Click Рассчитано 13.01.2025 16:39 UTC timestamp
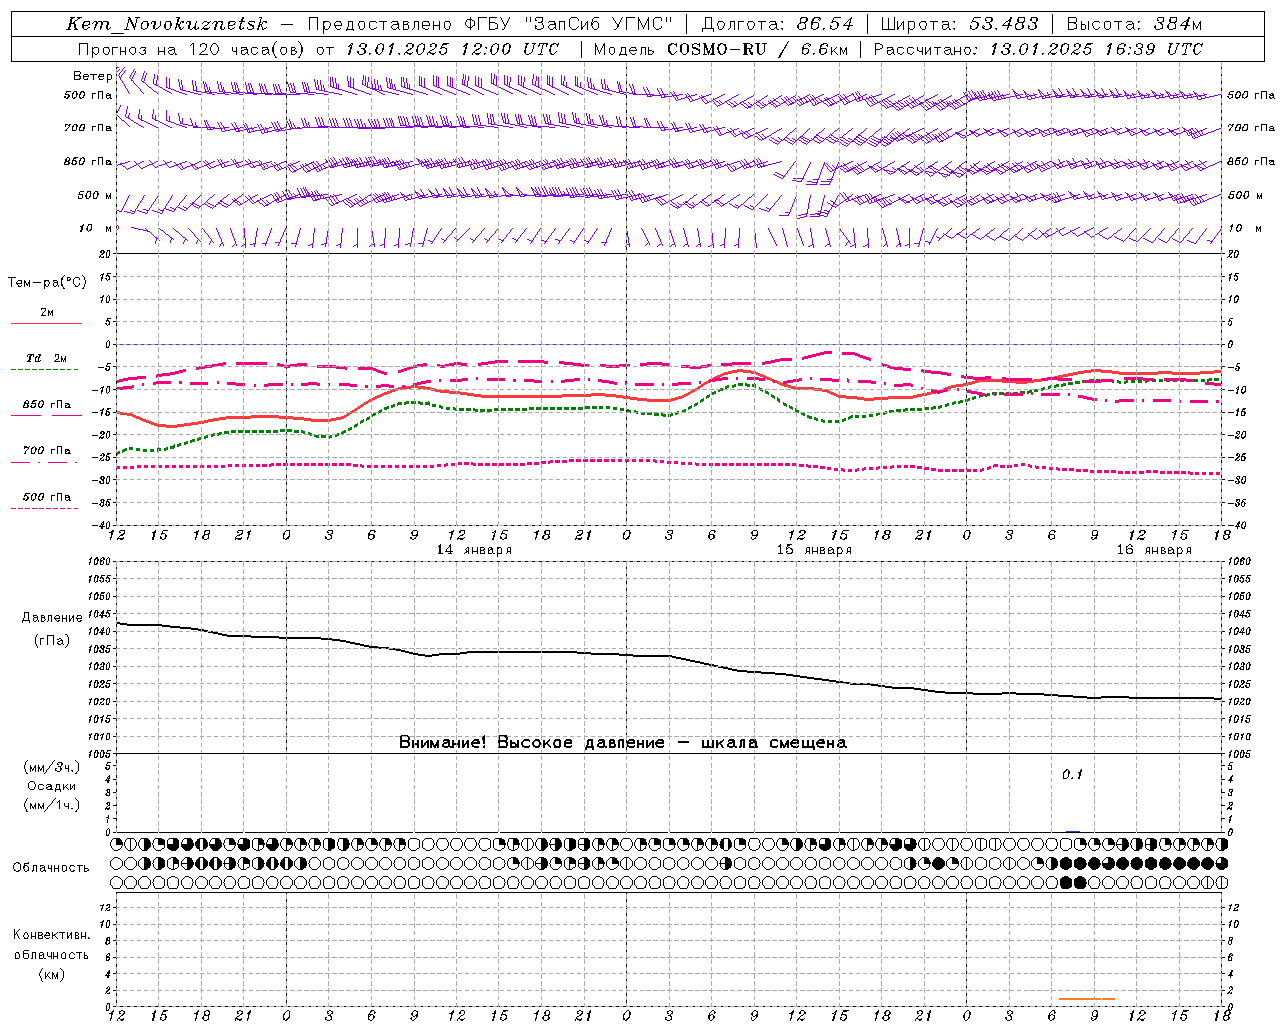This screenshot has width=1280, height=1024. pos(1038,49)
